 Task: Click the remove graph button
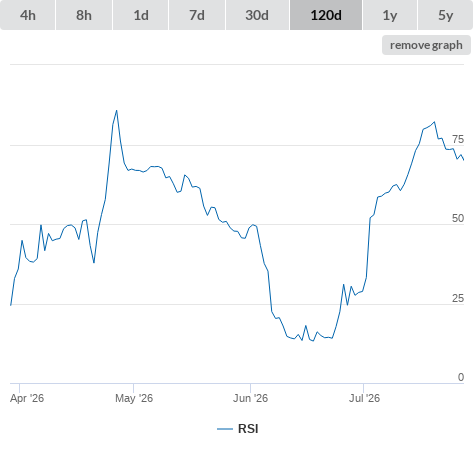(426, 45)
